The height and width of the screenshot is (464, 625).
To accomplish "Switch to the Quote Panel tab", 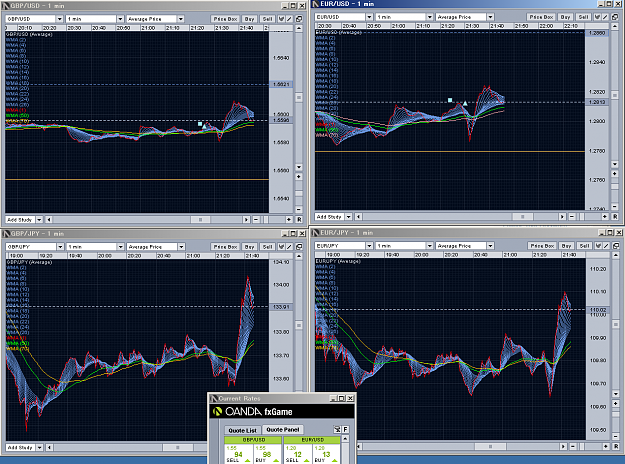I will tap(283, 429).
